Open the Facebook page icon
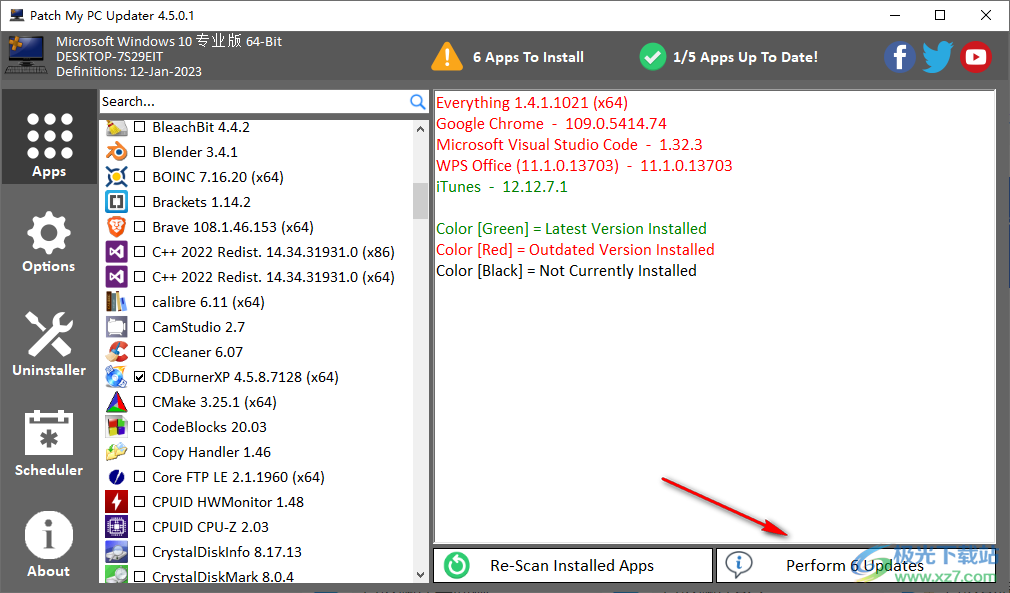Image resolution: width=1010 pixels, height=593 pixels. click(899, 57)
